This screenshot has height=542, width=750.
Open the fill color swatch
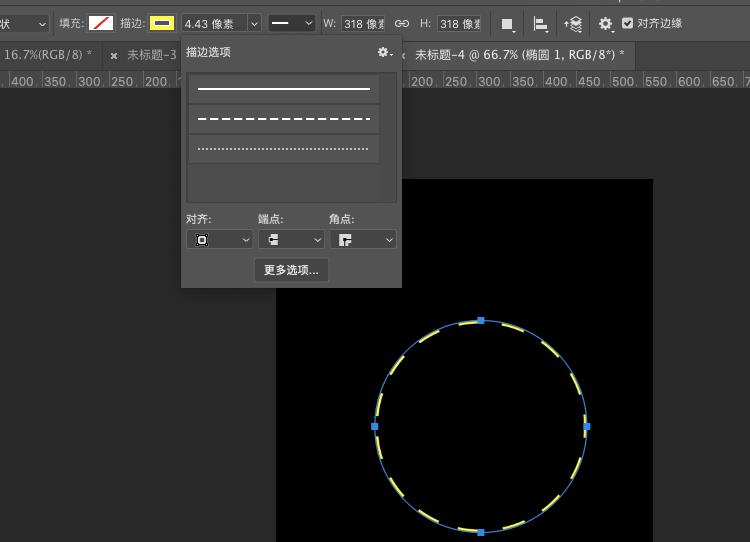101,23
